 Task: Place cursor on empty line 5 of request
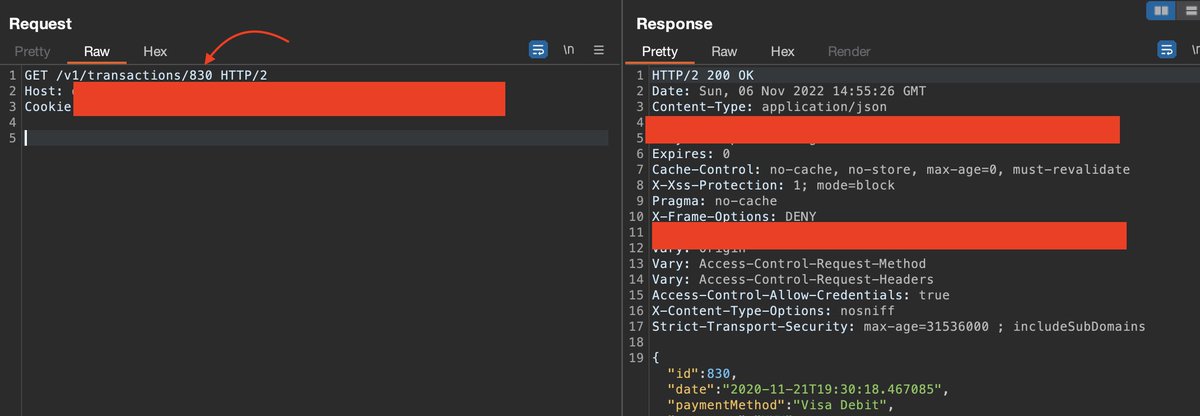pyautogui.click(x=316, y=138)
